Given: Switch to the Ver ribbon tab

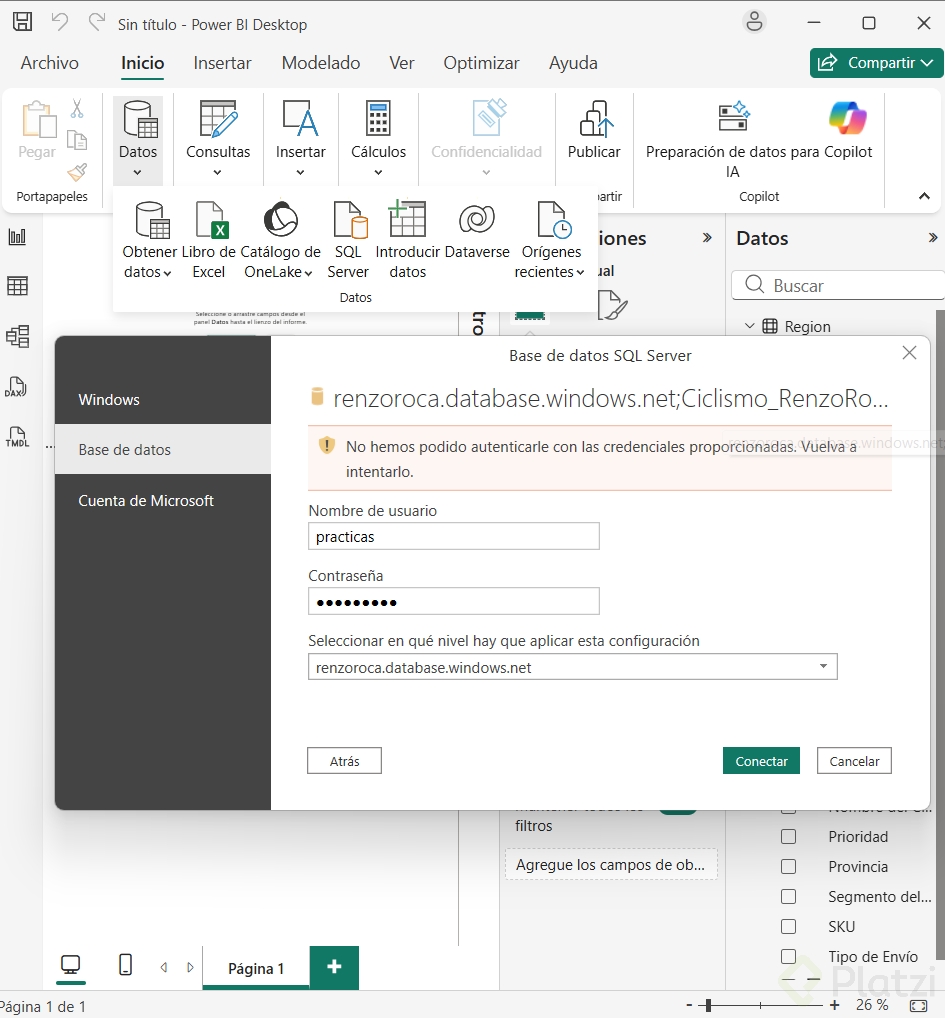Looking at the screenshot, I should [x=402, y=63].
